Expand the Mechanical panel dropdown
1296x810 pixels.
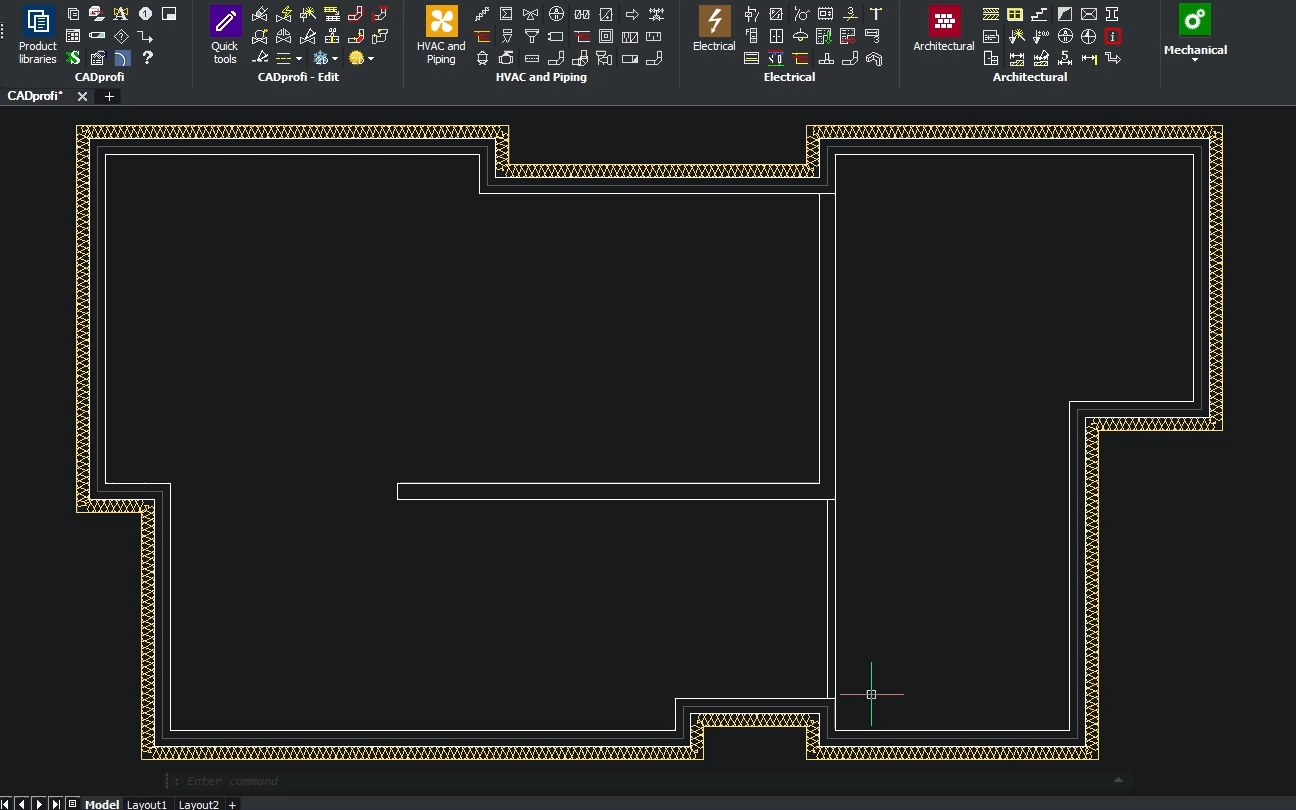1195,60
